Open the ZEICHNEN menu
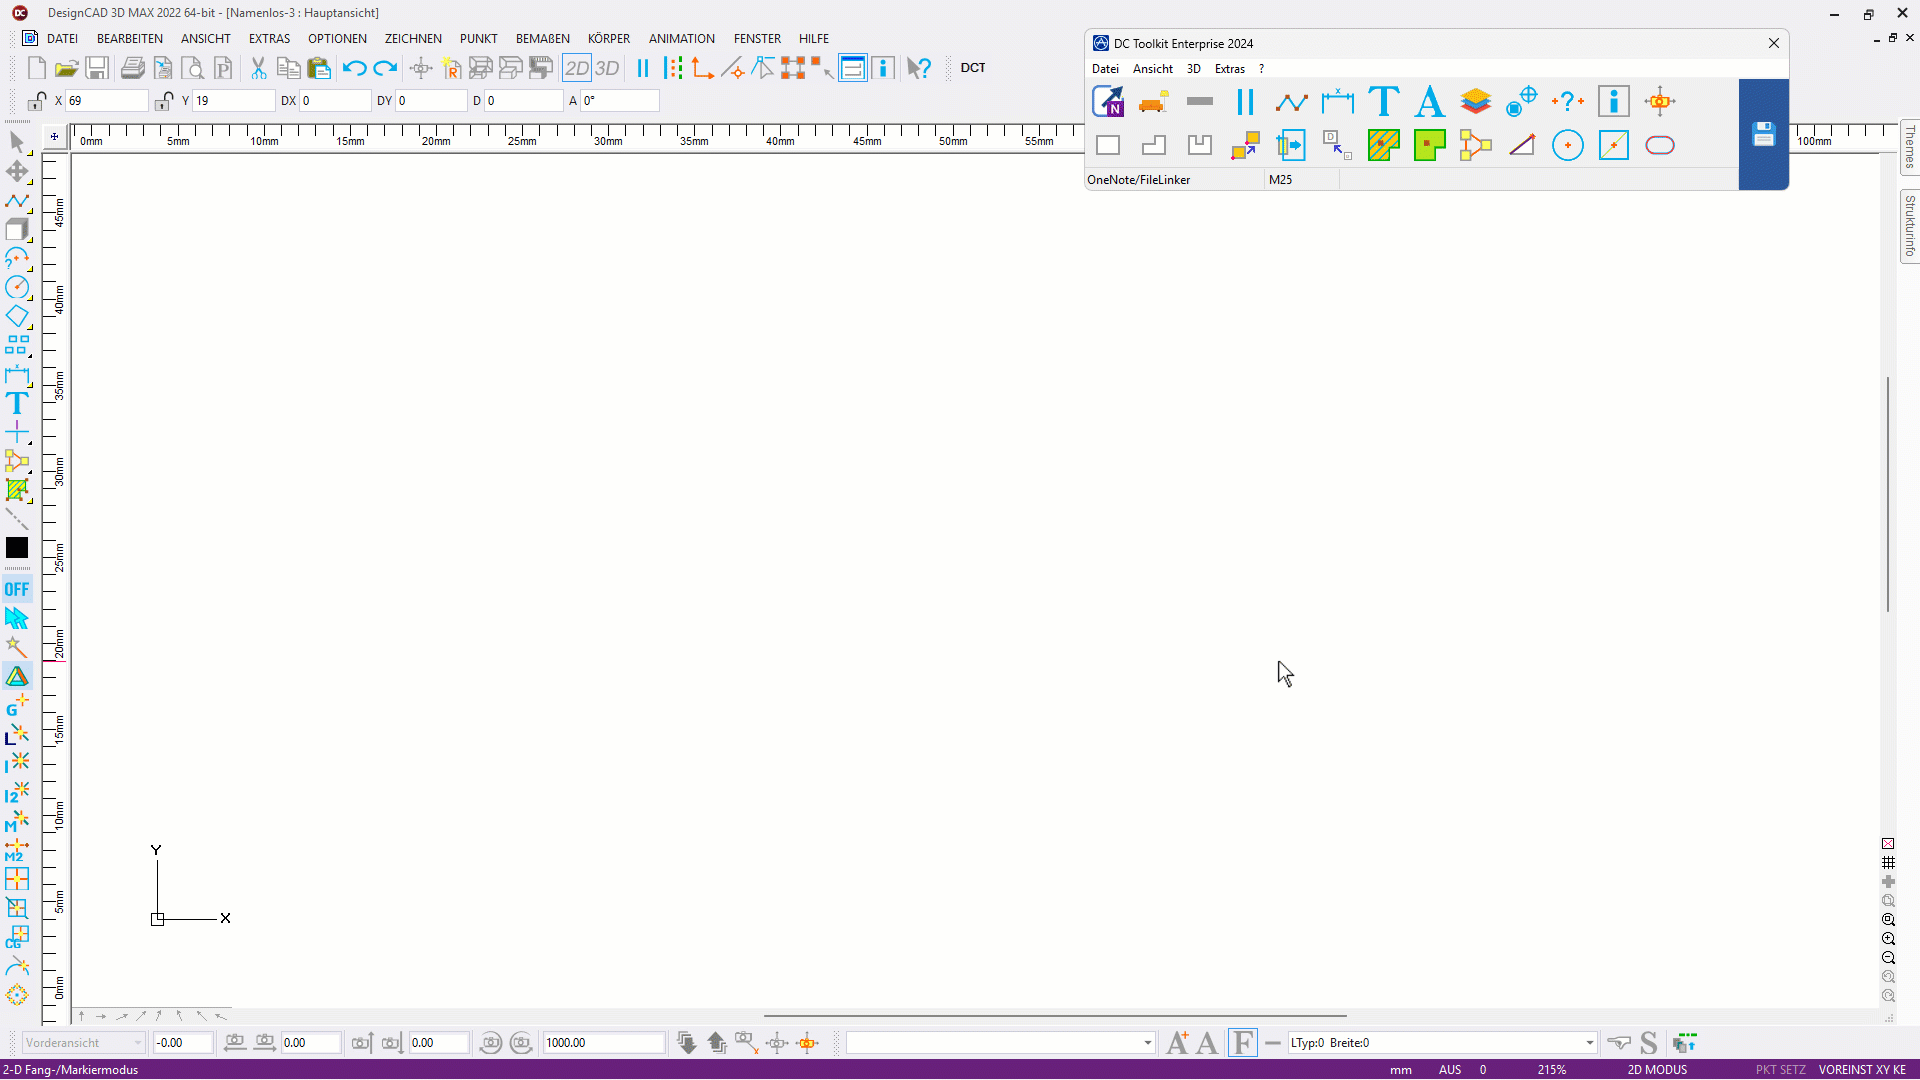The image size is (1920, 1080). tap(413, 39)
